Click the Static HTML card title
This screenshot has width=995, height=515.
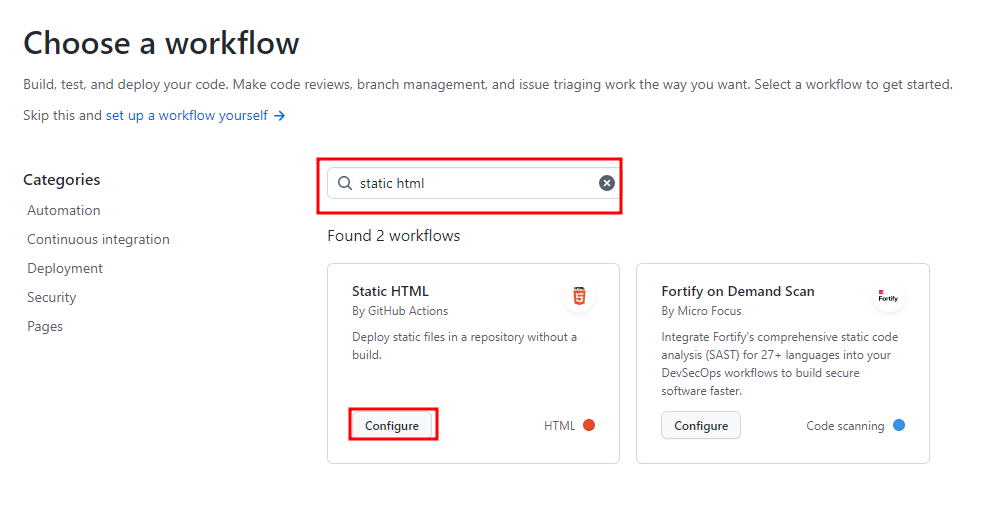pyautogui.click(x=390, y=291)
